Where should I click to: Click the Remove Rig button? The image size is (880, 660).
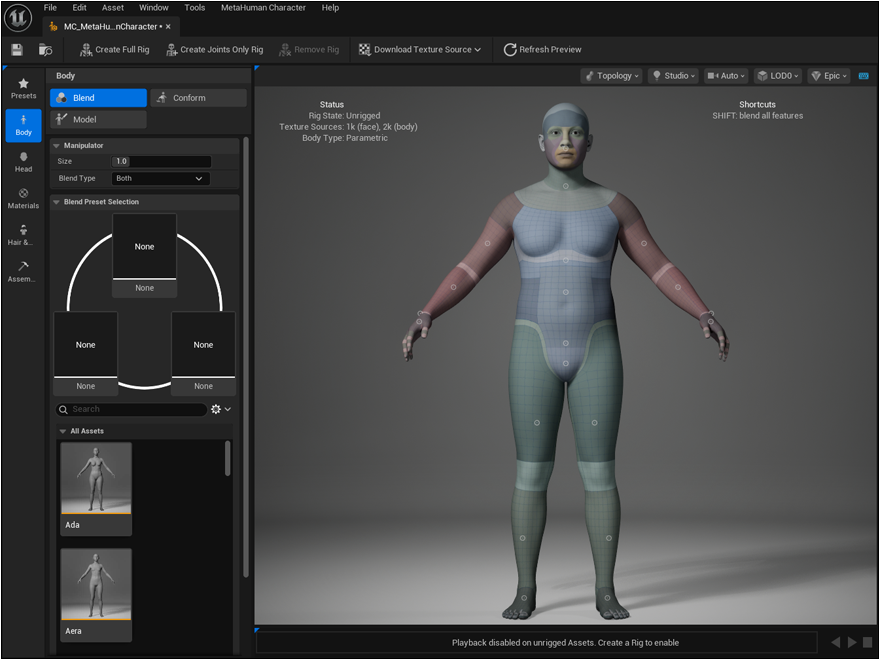pyautogui.click(x=309, y=50)
